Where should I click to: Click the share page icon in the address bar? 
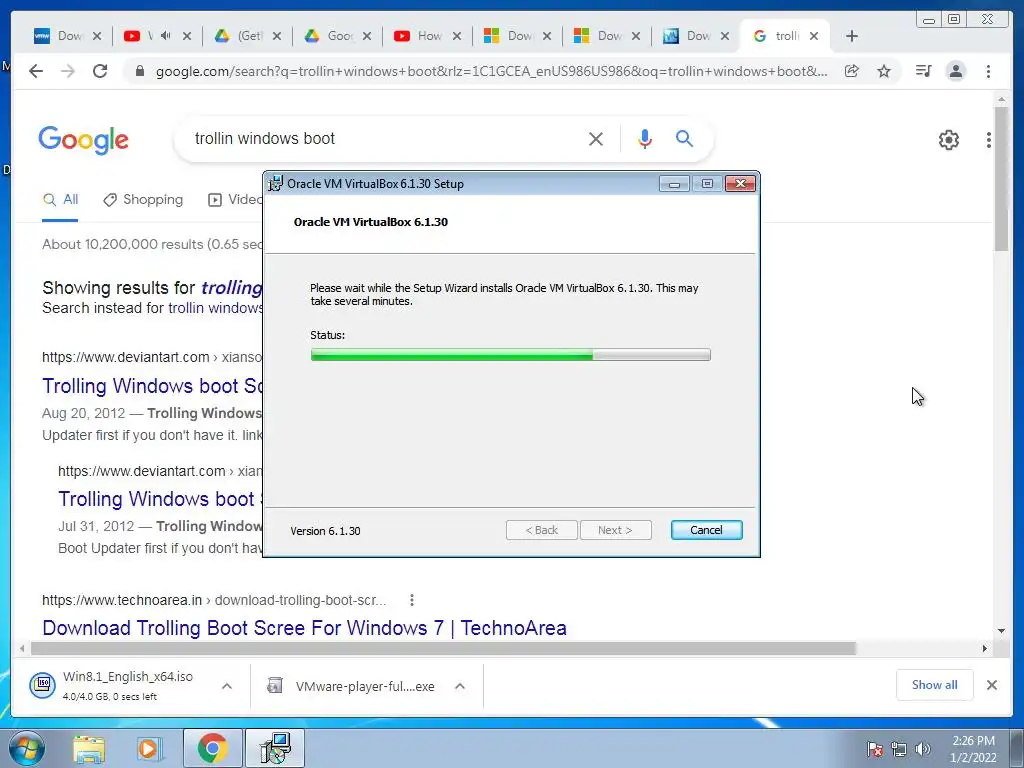coord(852,71)
